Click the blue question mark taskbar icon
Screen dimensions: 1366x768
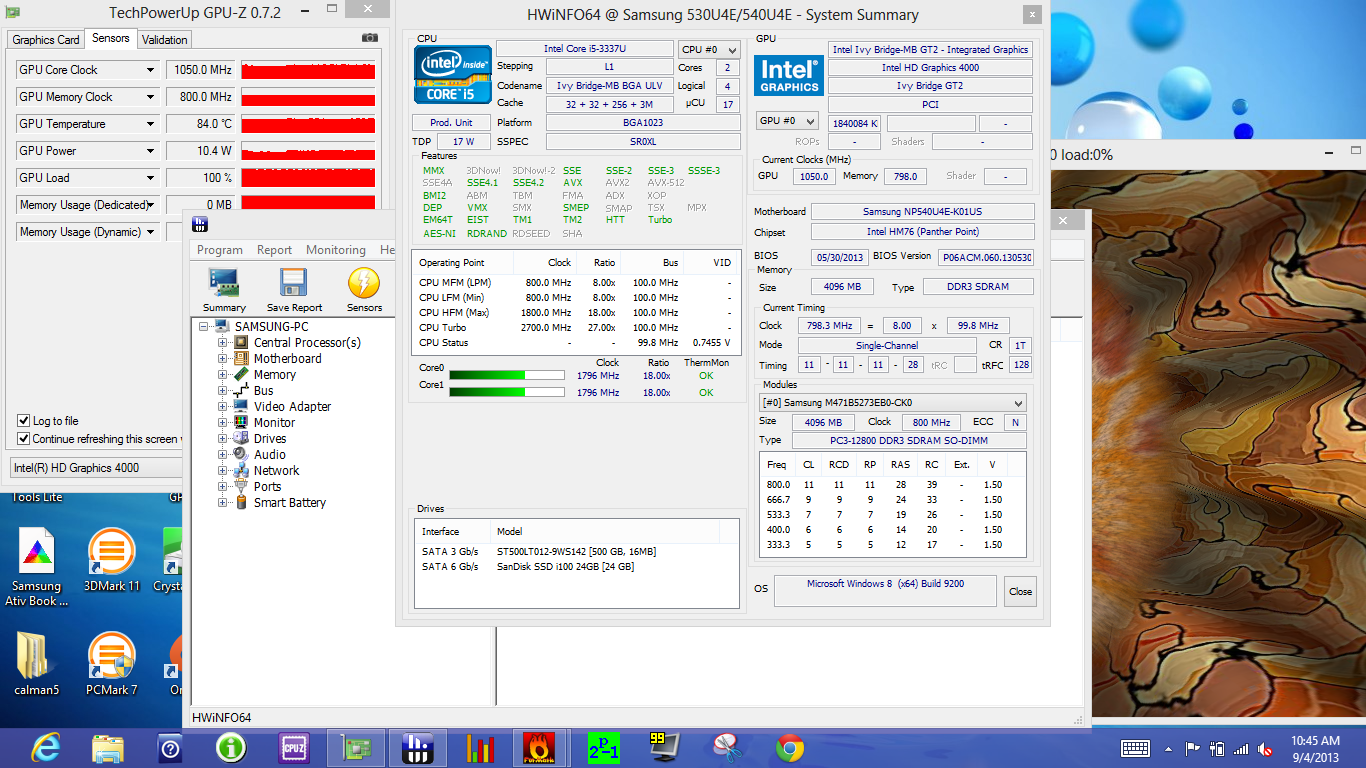(x=170, y=747)
